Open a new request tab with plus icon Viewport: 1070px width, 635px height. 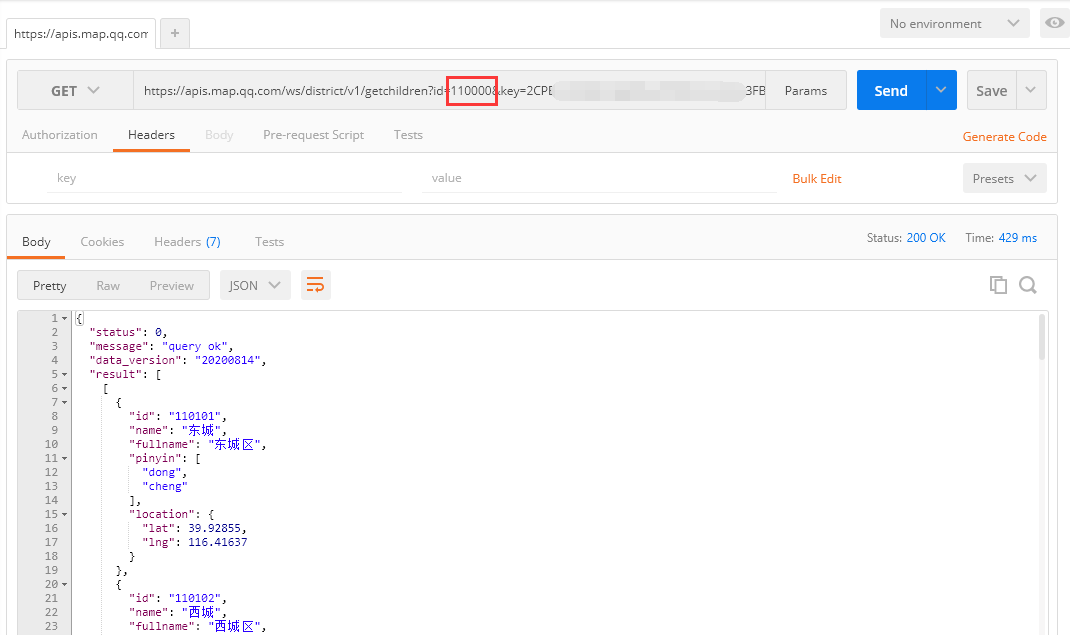[175, 33]
